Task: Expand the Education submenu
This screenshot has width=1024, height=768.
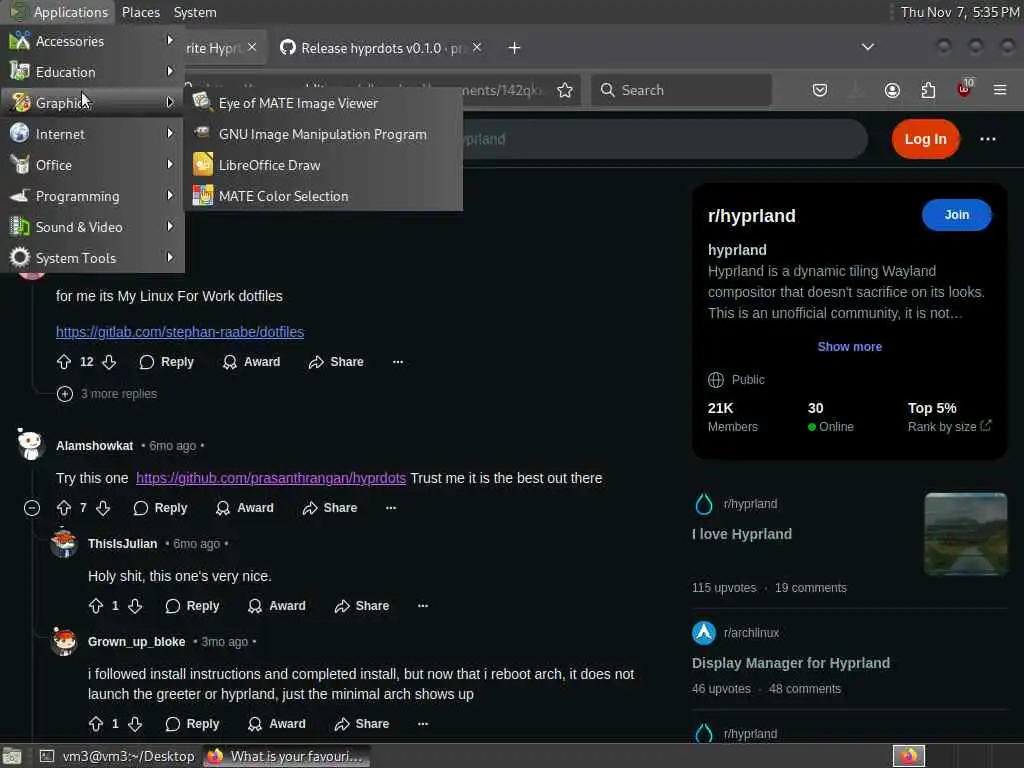Action: (x=92, y=72)
